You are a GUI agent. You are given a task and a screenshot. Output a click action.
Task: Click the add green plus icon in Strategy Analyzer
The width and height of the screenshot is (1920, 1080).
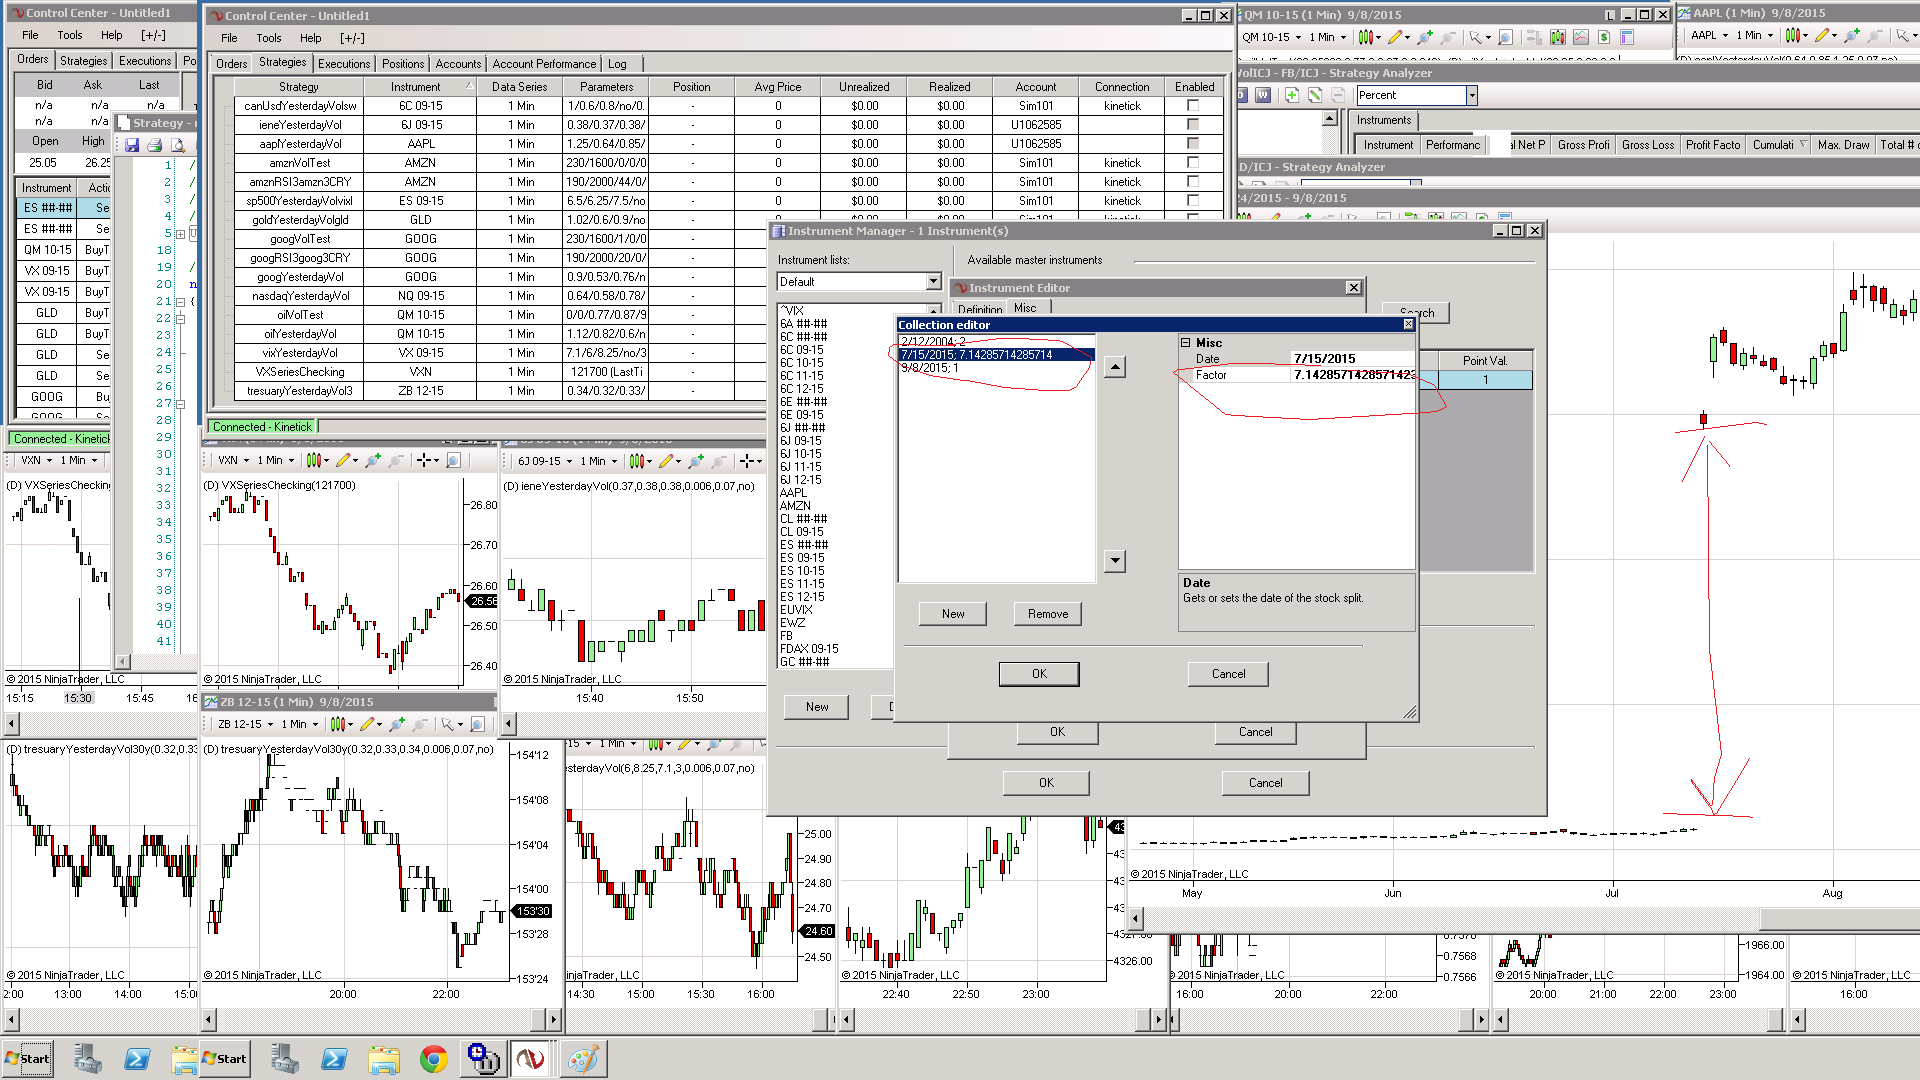1291,95
